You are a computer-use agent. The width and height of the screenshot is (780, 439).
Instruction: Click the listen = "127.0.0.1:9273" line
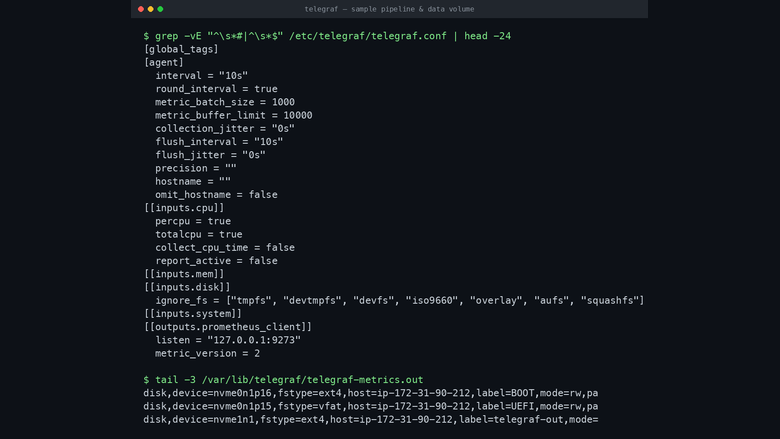[228, 340]
